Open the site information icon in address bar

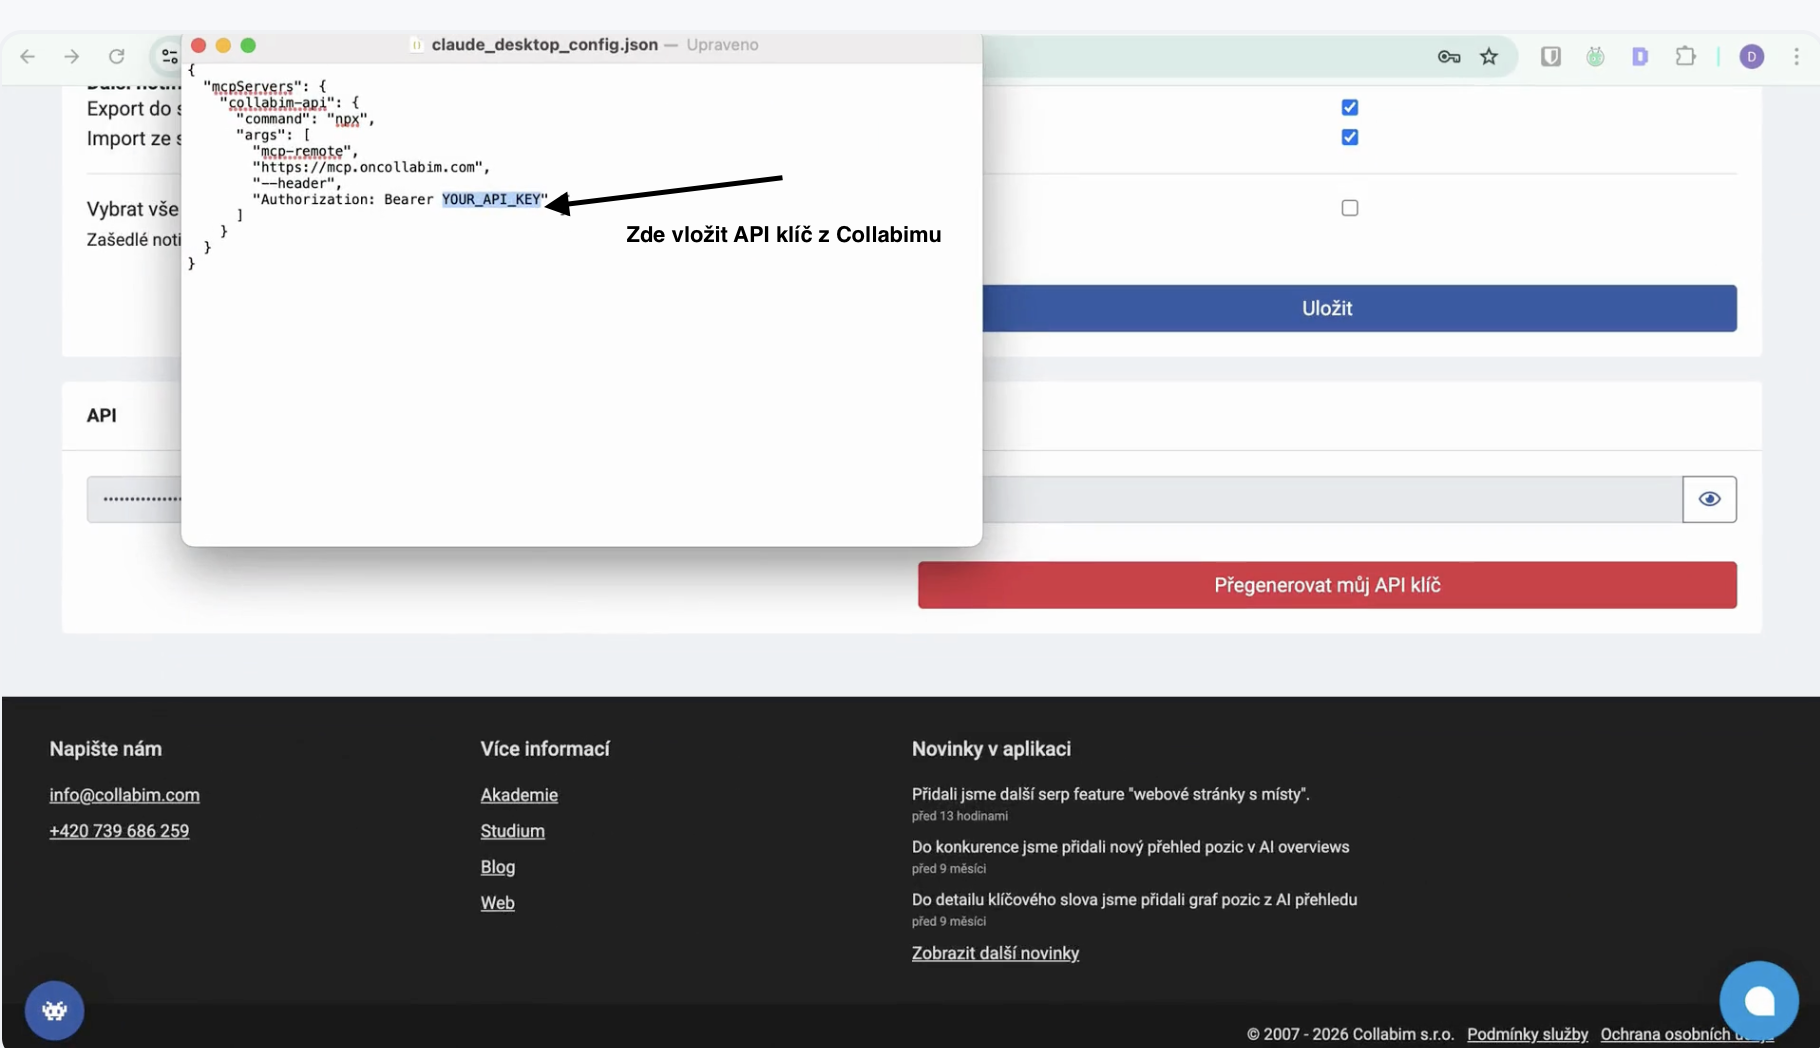click(169, 57)
